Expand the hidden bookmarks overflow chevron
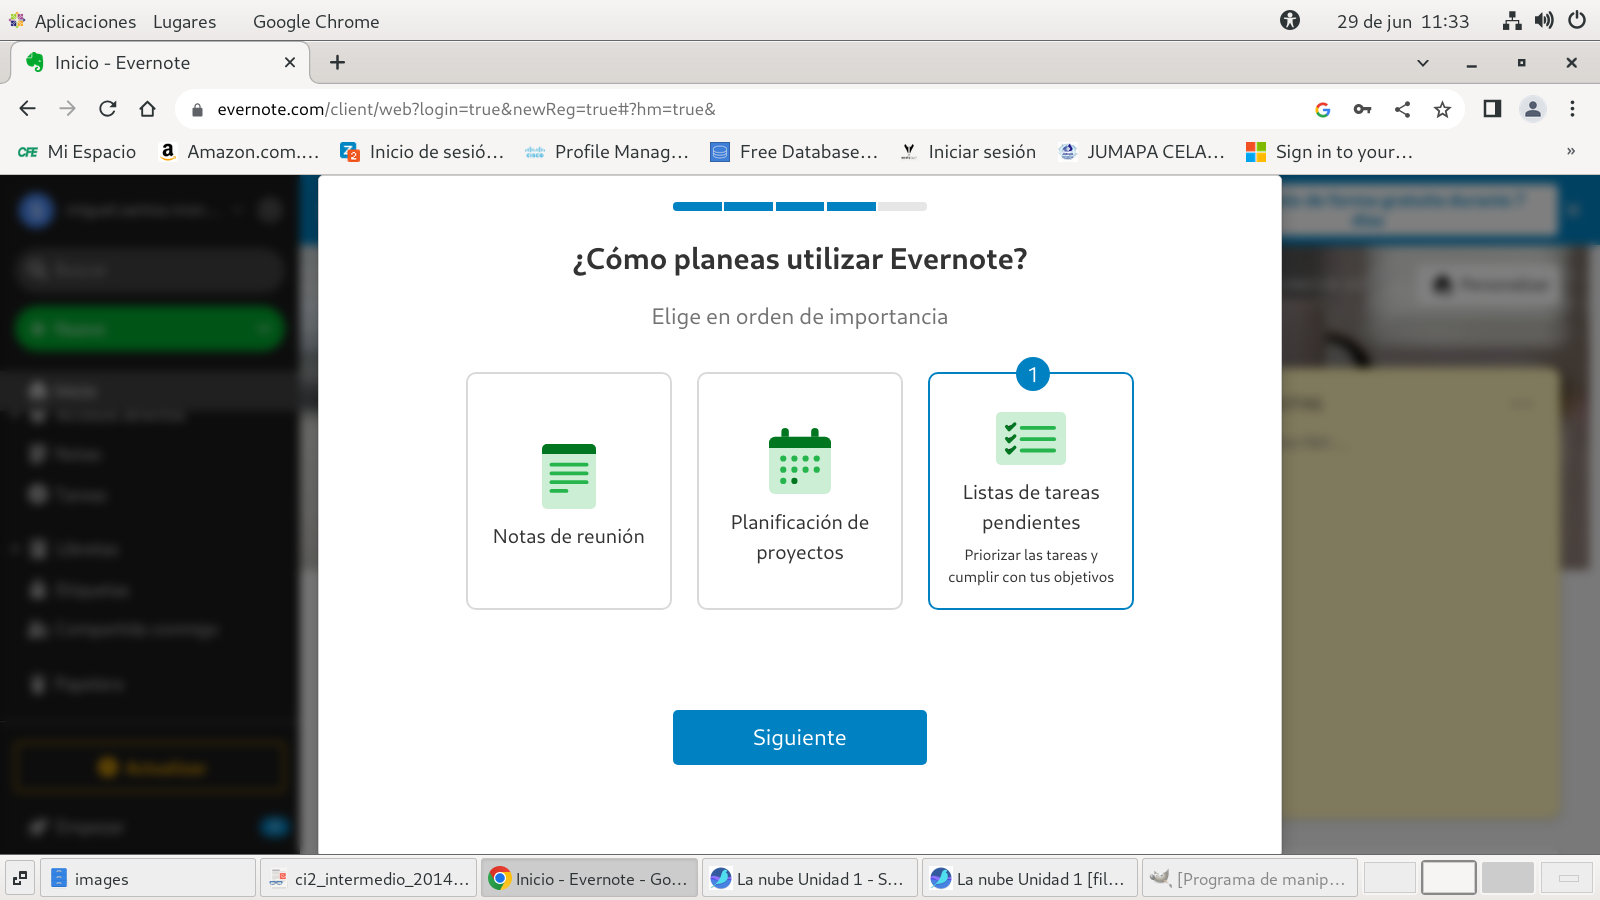The image size is (1600, 900). coord(1570,152)
